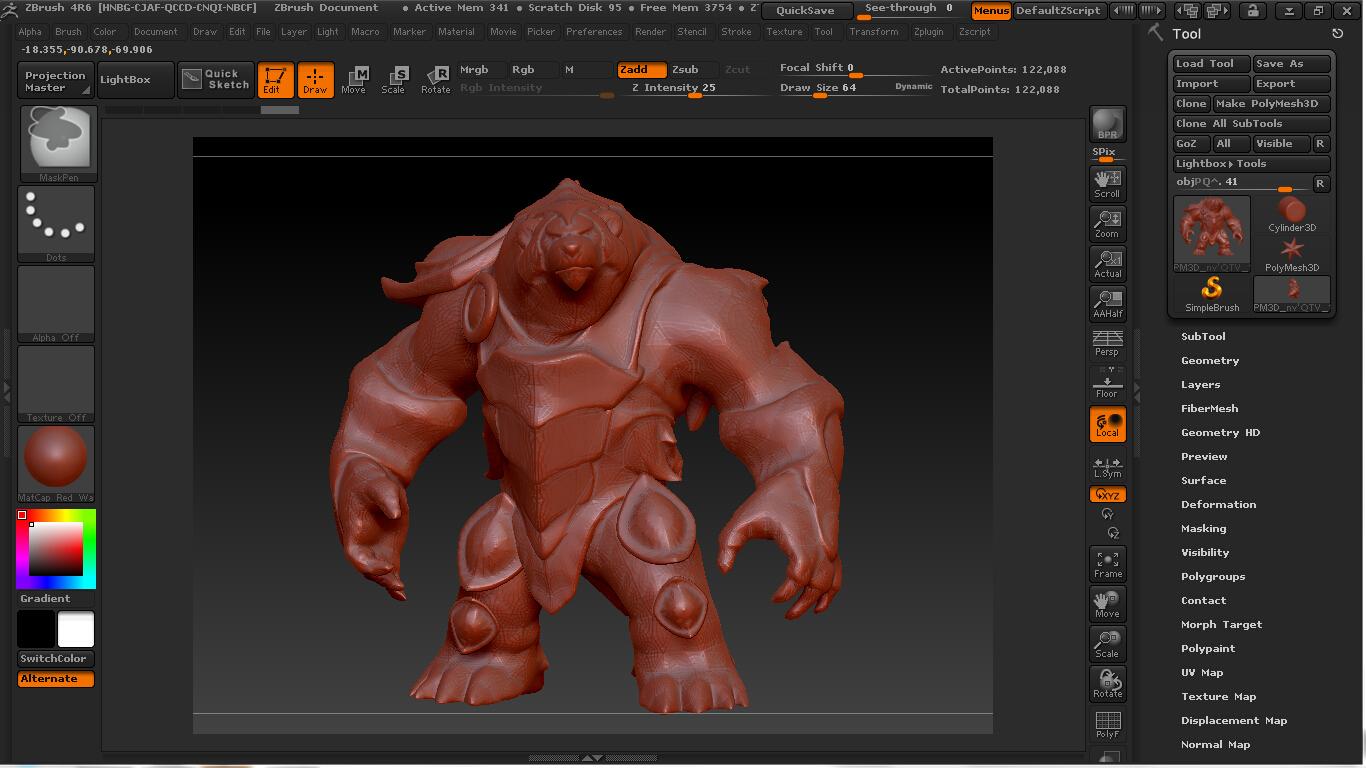Click the SwitchColor button
1366x768 pixels.
tap(56, 659)
